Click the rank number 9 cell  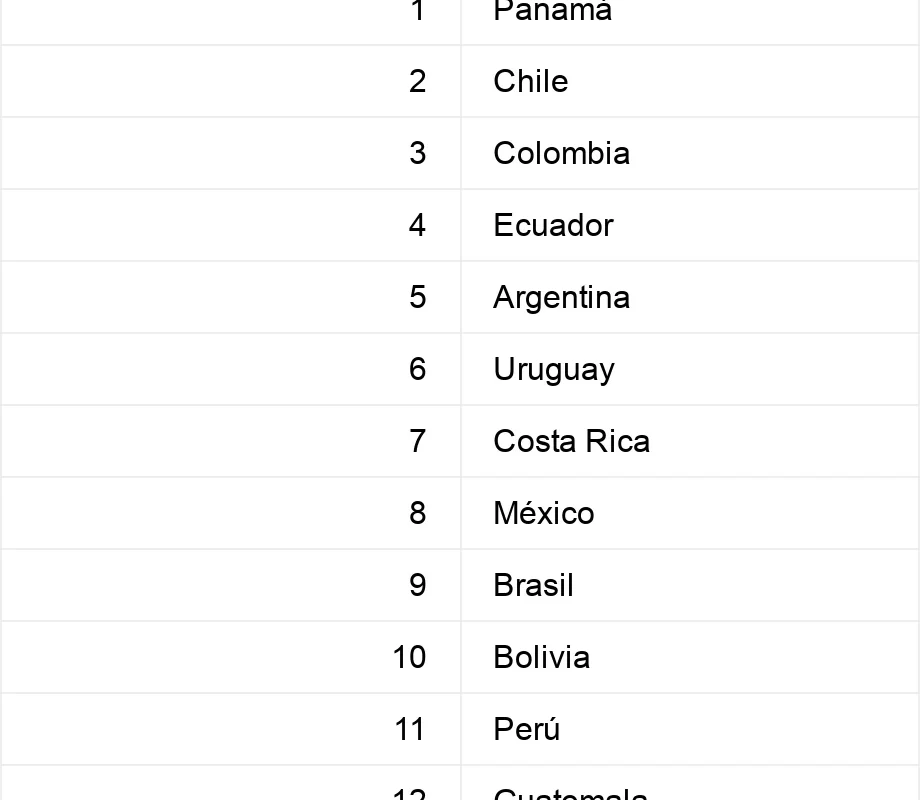tap(231, 585)
